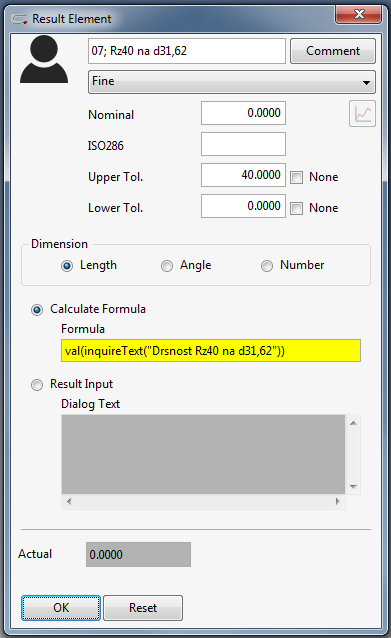Screen dimensions: 391x638
Task: Click the Fine dropdown arrow
Action: 366,83
